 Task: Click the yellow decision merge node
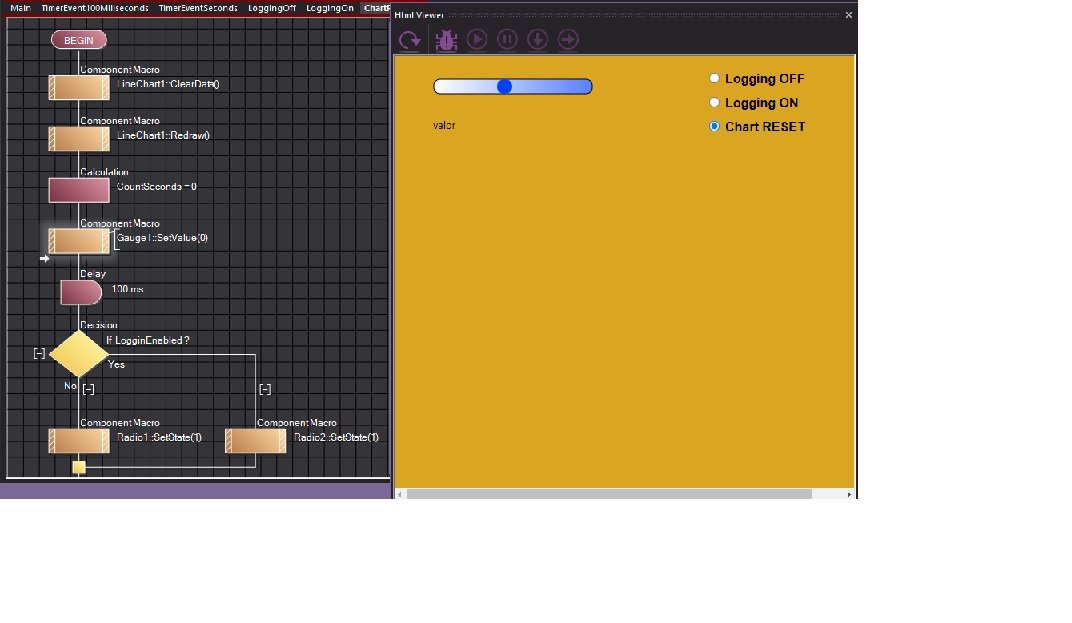pos(79,467)
